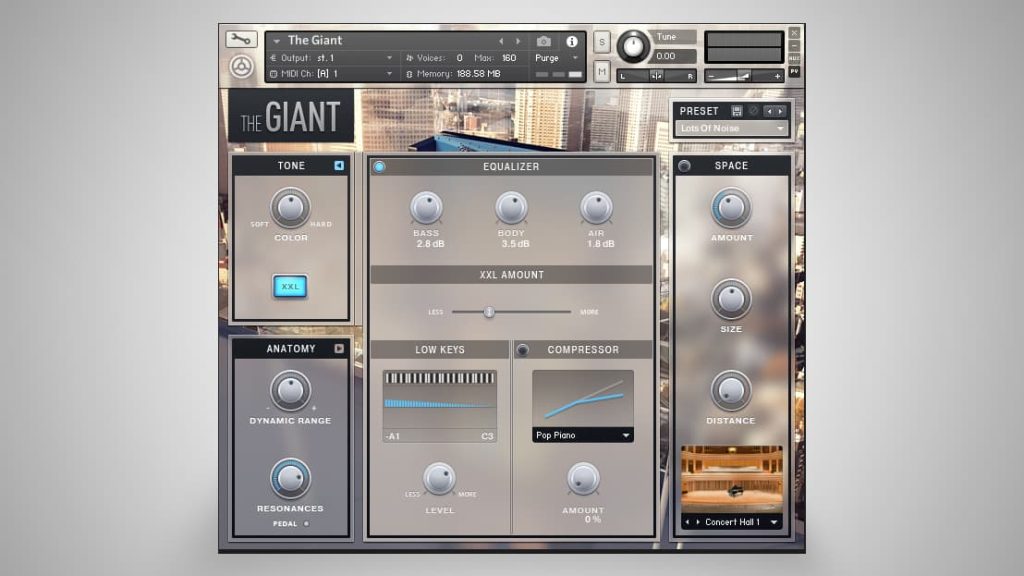Click the Tone panel arrow icon
This screenshot has width=1024, height=576.
pyautogui.click(x=339, y=165)
